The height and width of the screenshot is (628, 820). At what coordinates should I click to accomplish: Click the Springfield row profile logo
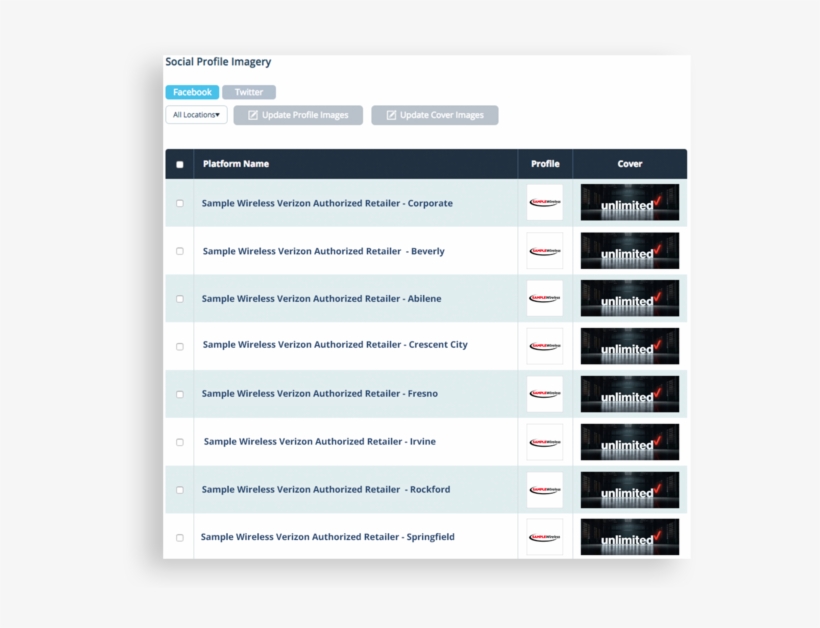pyautogui.click(x=545, y=537)
